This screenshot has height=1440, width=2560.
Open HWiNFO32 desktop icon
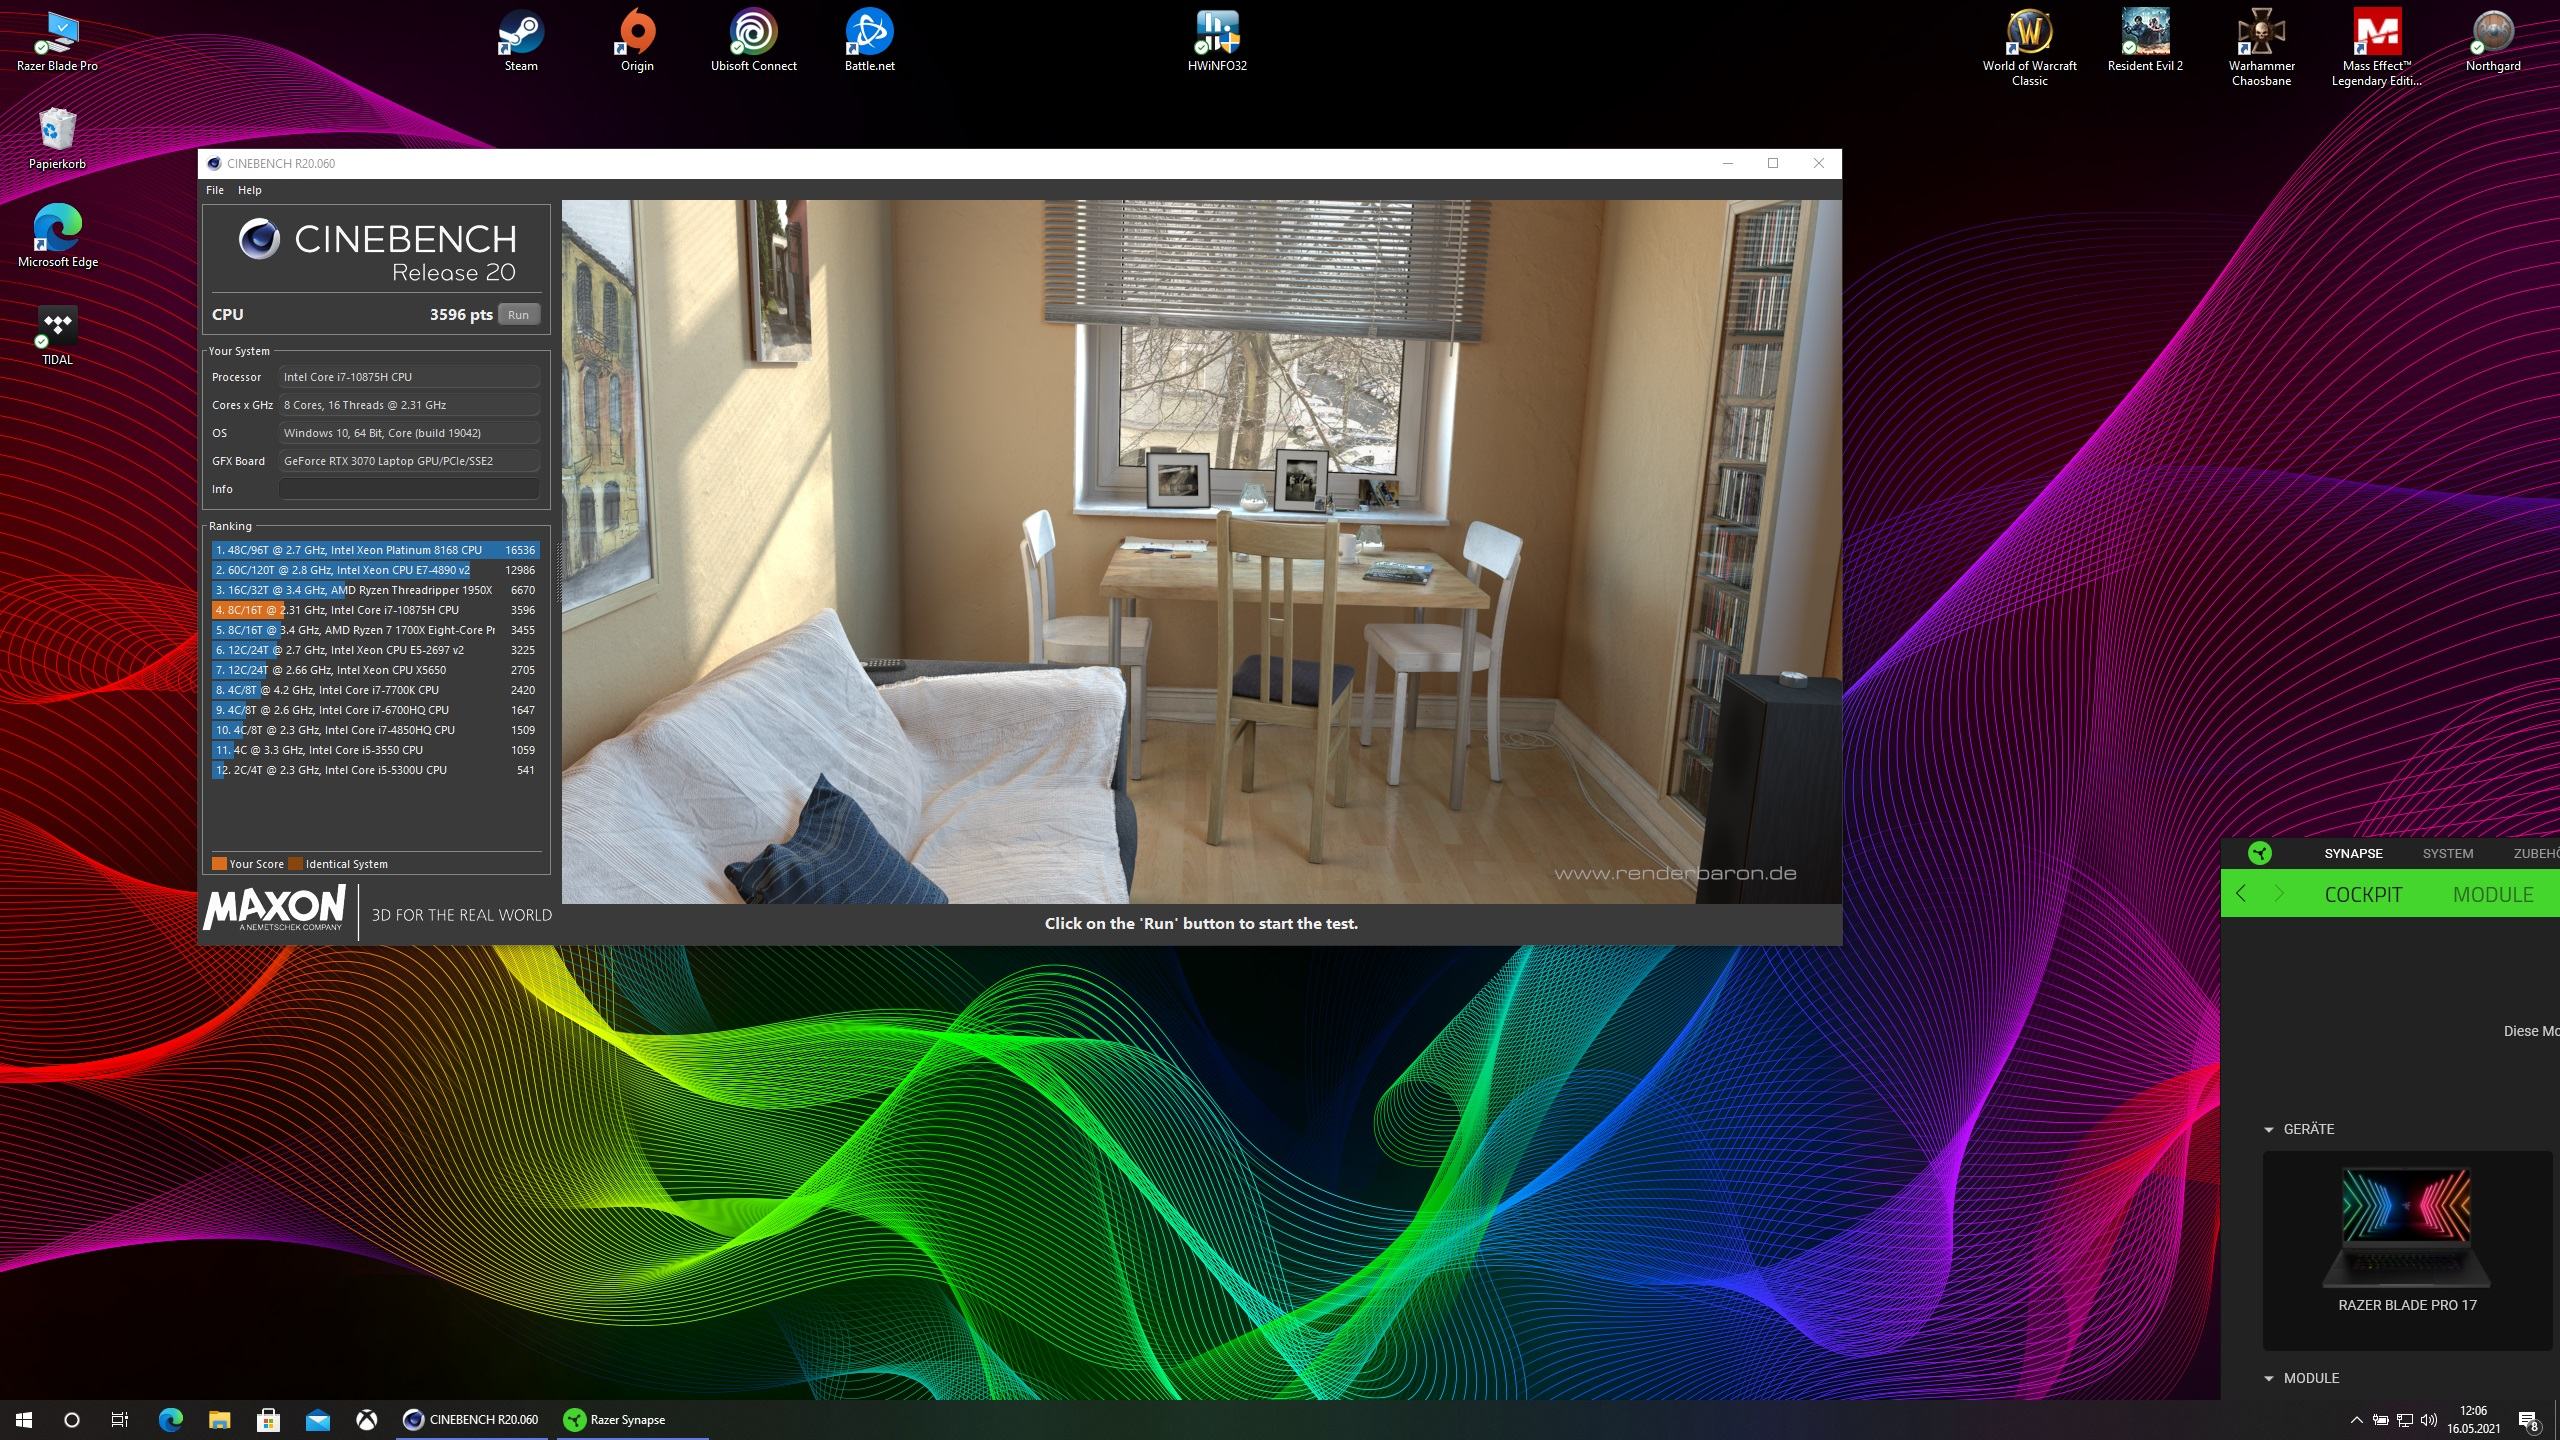point(1217,42)
